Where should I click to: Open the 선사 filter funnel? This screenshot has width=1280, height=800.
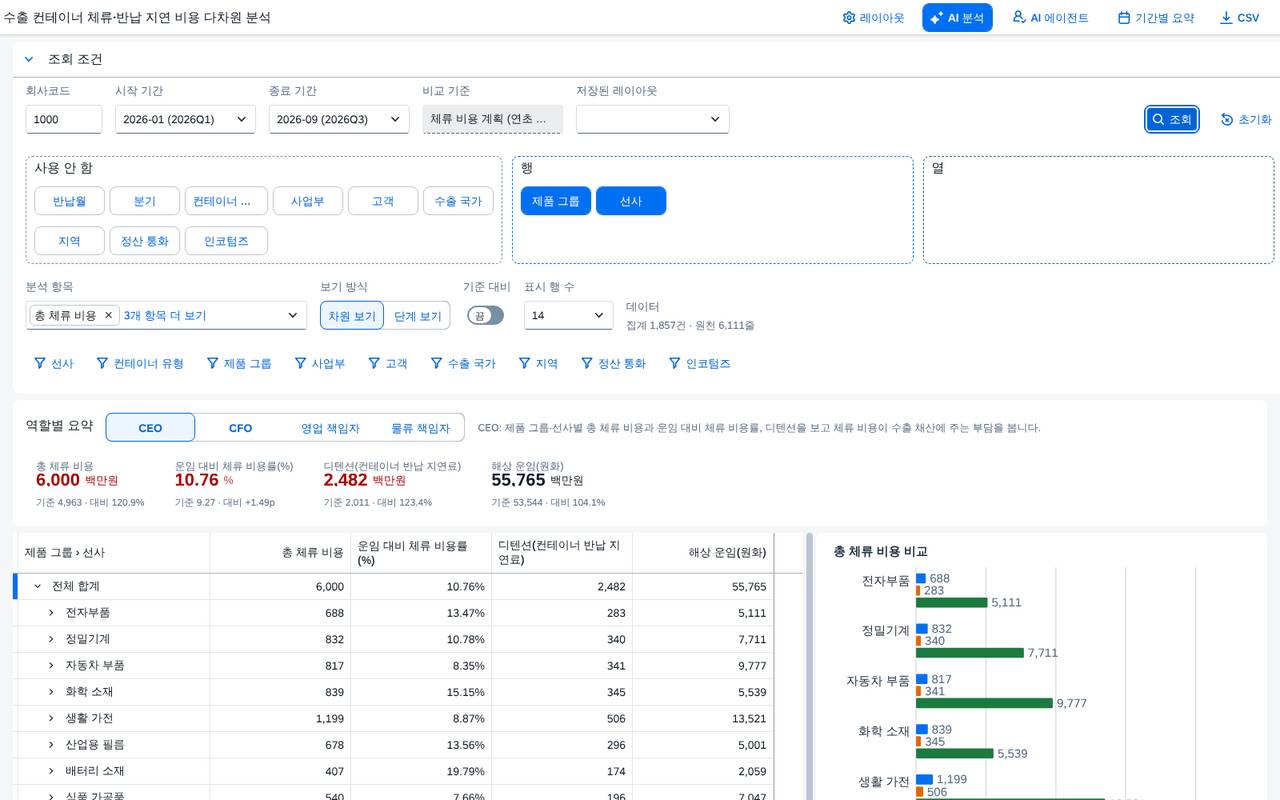point(54,364)
